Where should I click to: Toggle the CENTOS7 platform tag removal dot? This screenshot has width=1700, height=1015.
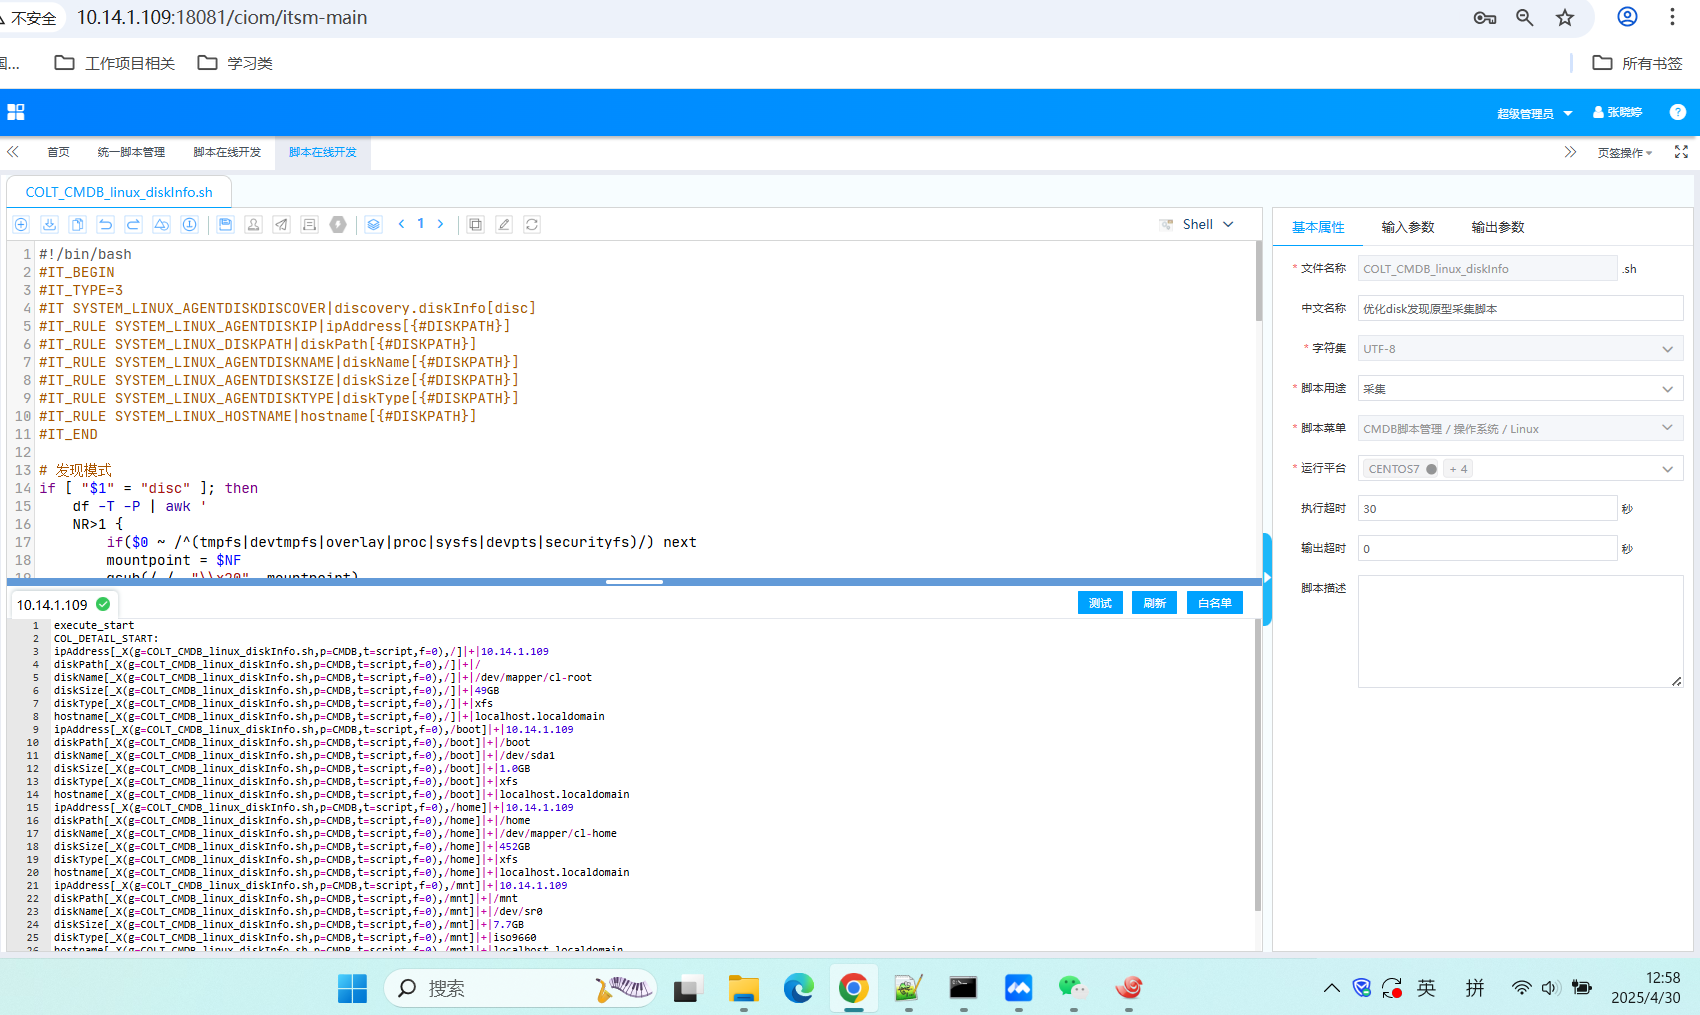(1430, 468)
